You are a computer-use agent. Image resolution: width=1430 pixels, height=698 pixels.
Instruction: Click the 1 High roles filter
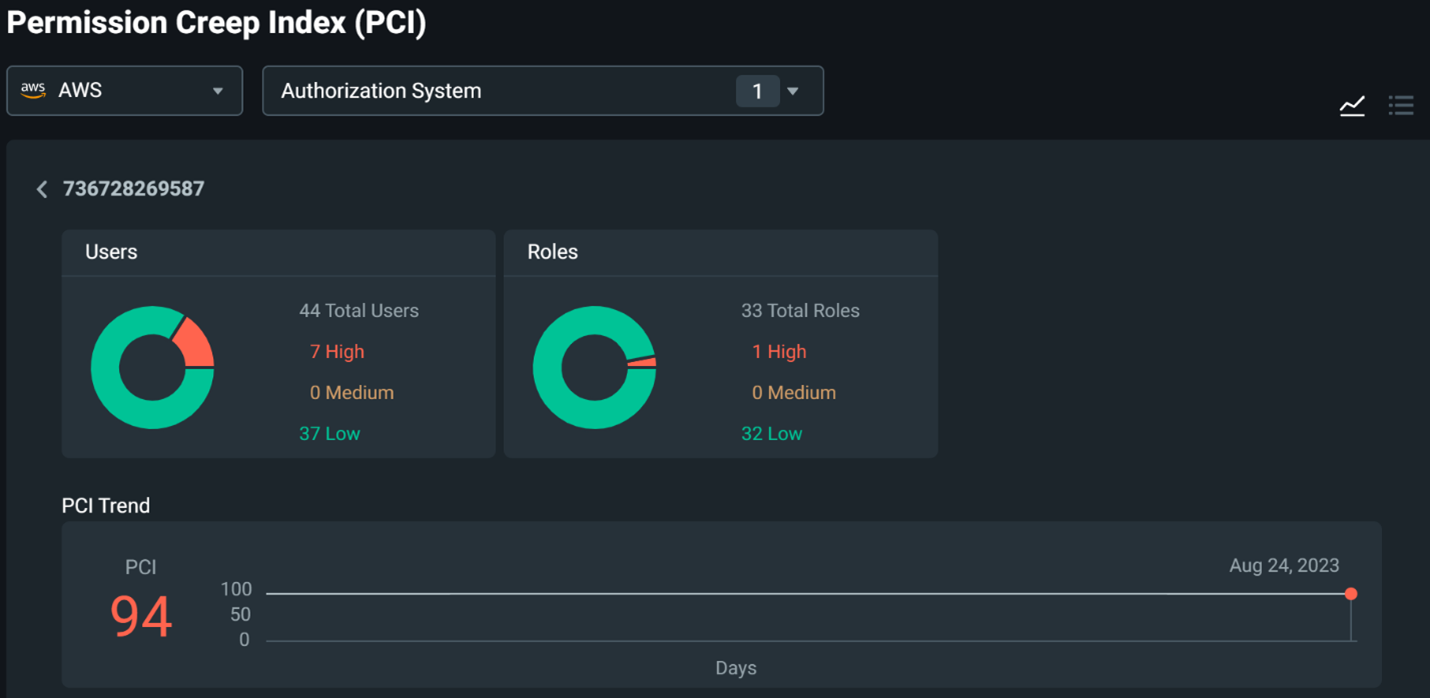[780, 351]
